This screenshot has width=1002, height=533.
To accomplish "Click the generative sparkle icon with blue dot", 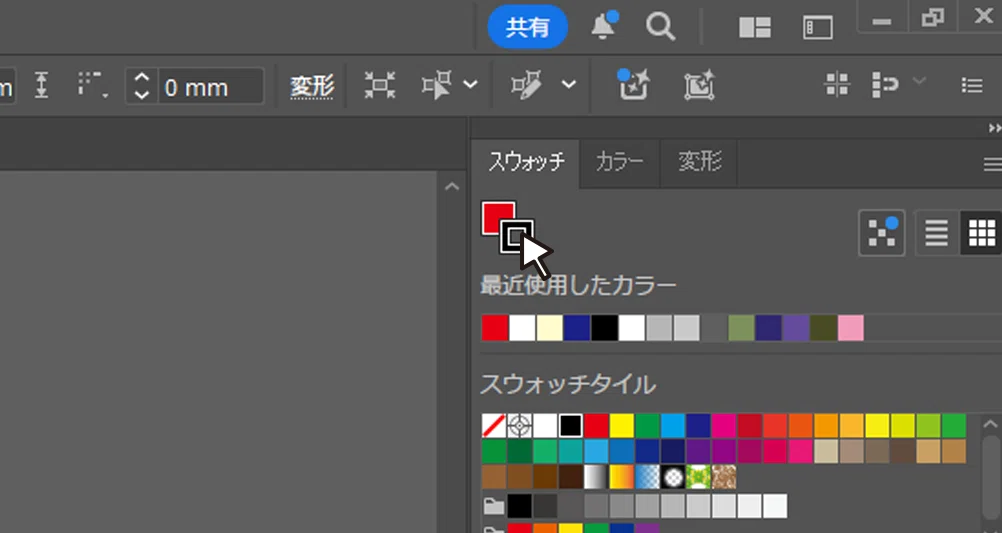I will pyautogui.click(x=634, y=85).
